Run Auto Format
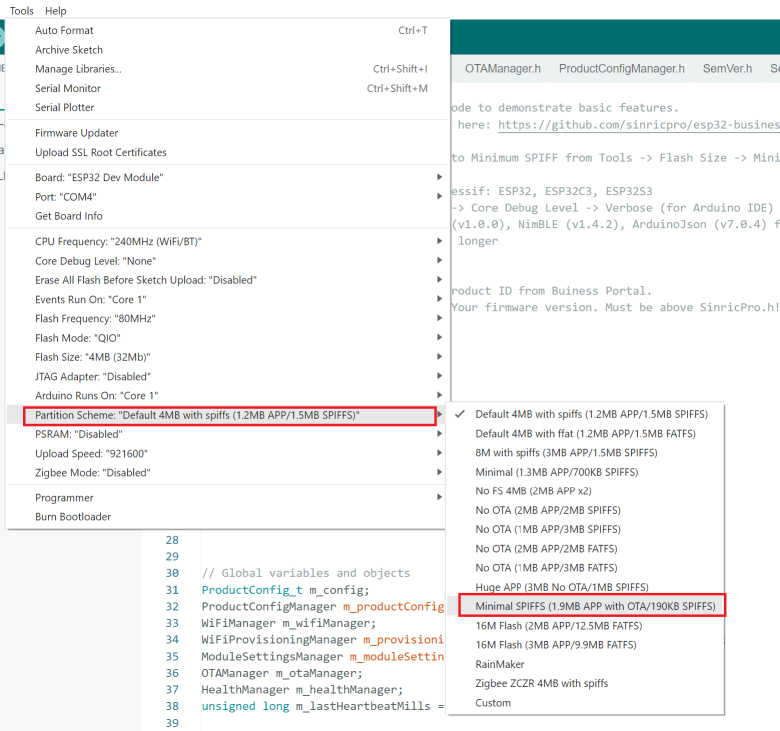The width and height of the screenshot is (780, 731). 227,30
